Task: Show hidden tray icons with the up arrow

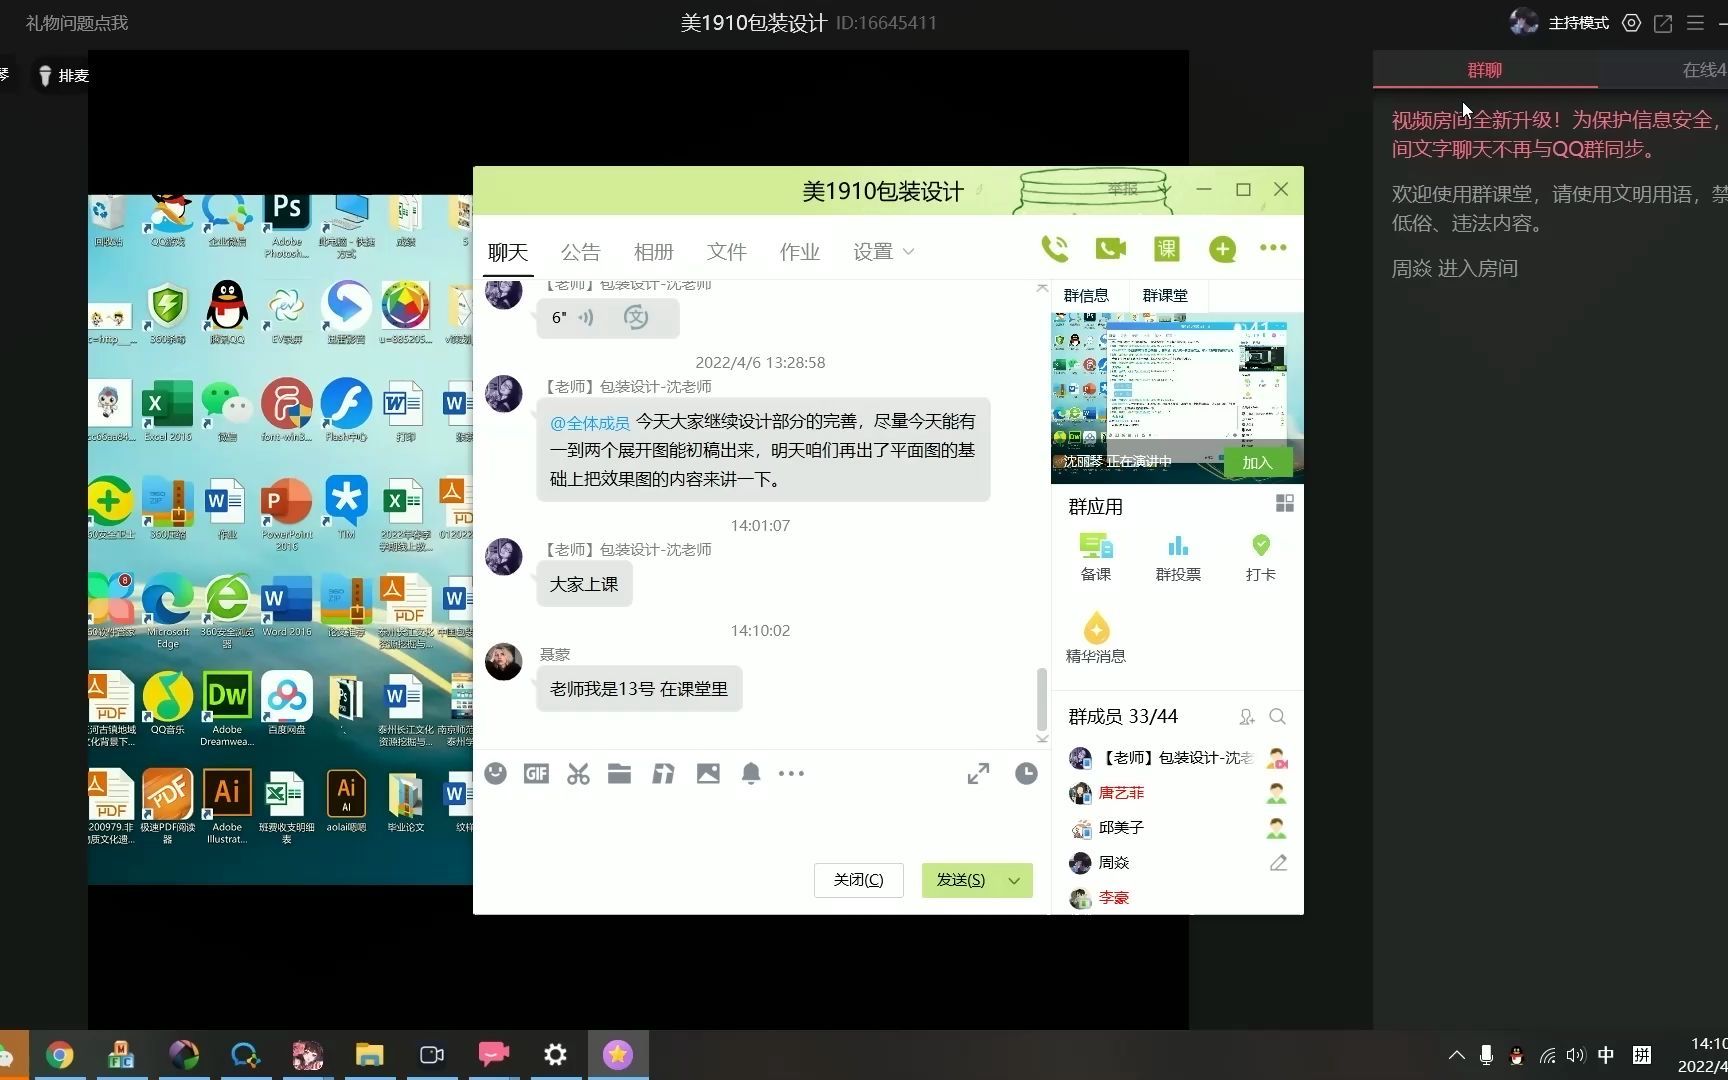Action: coord(1457,1055)
